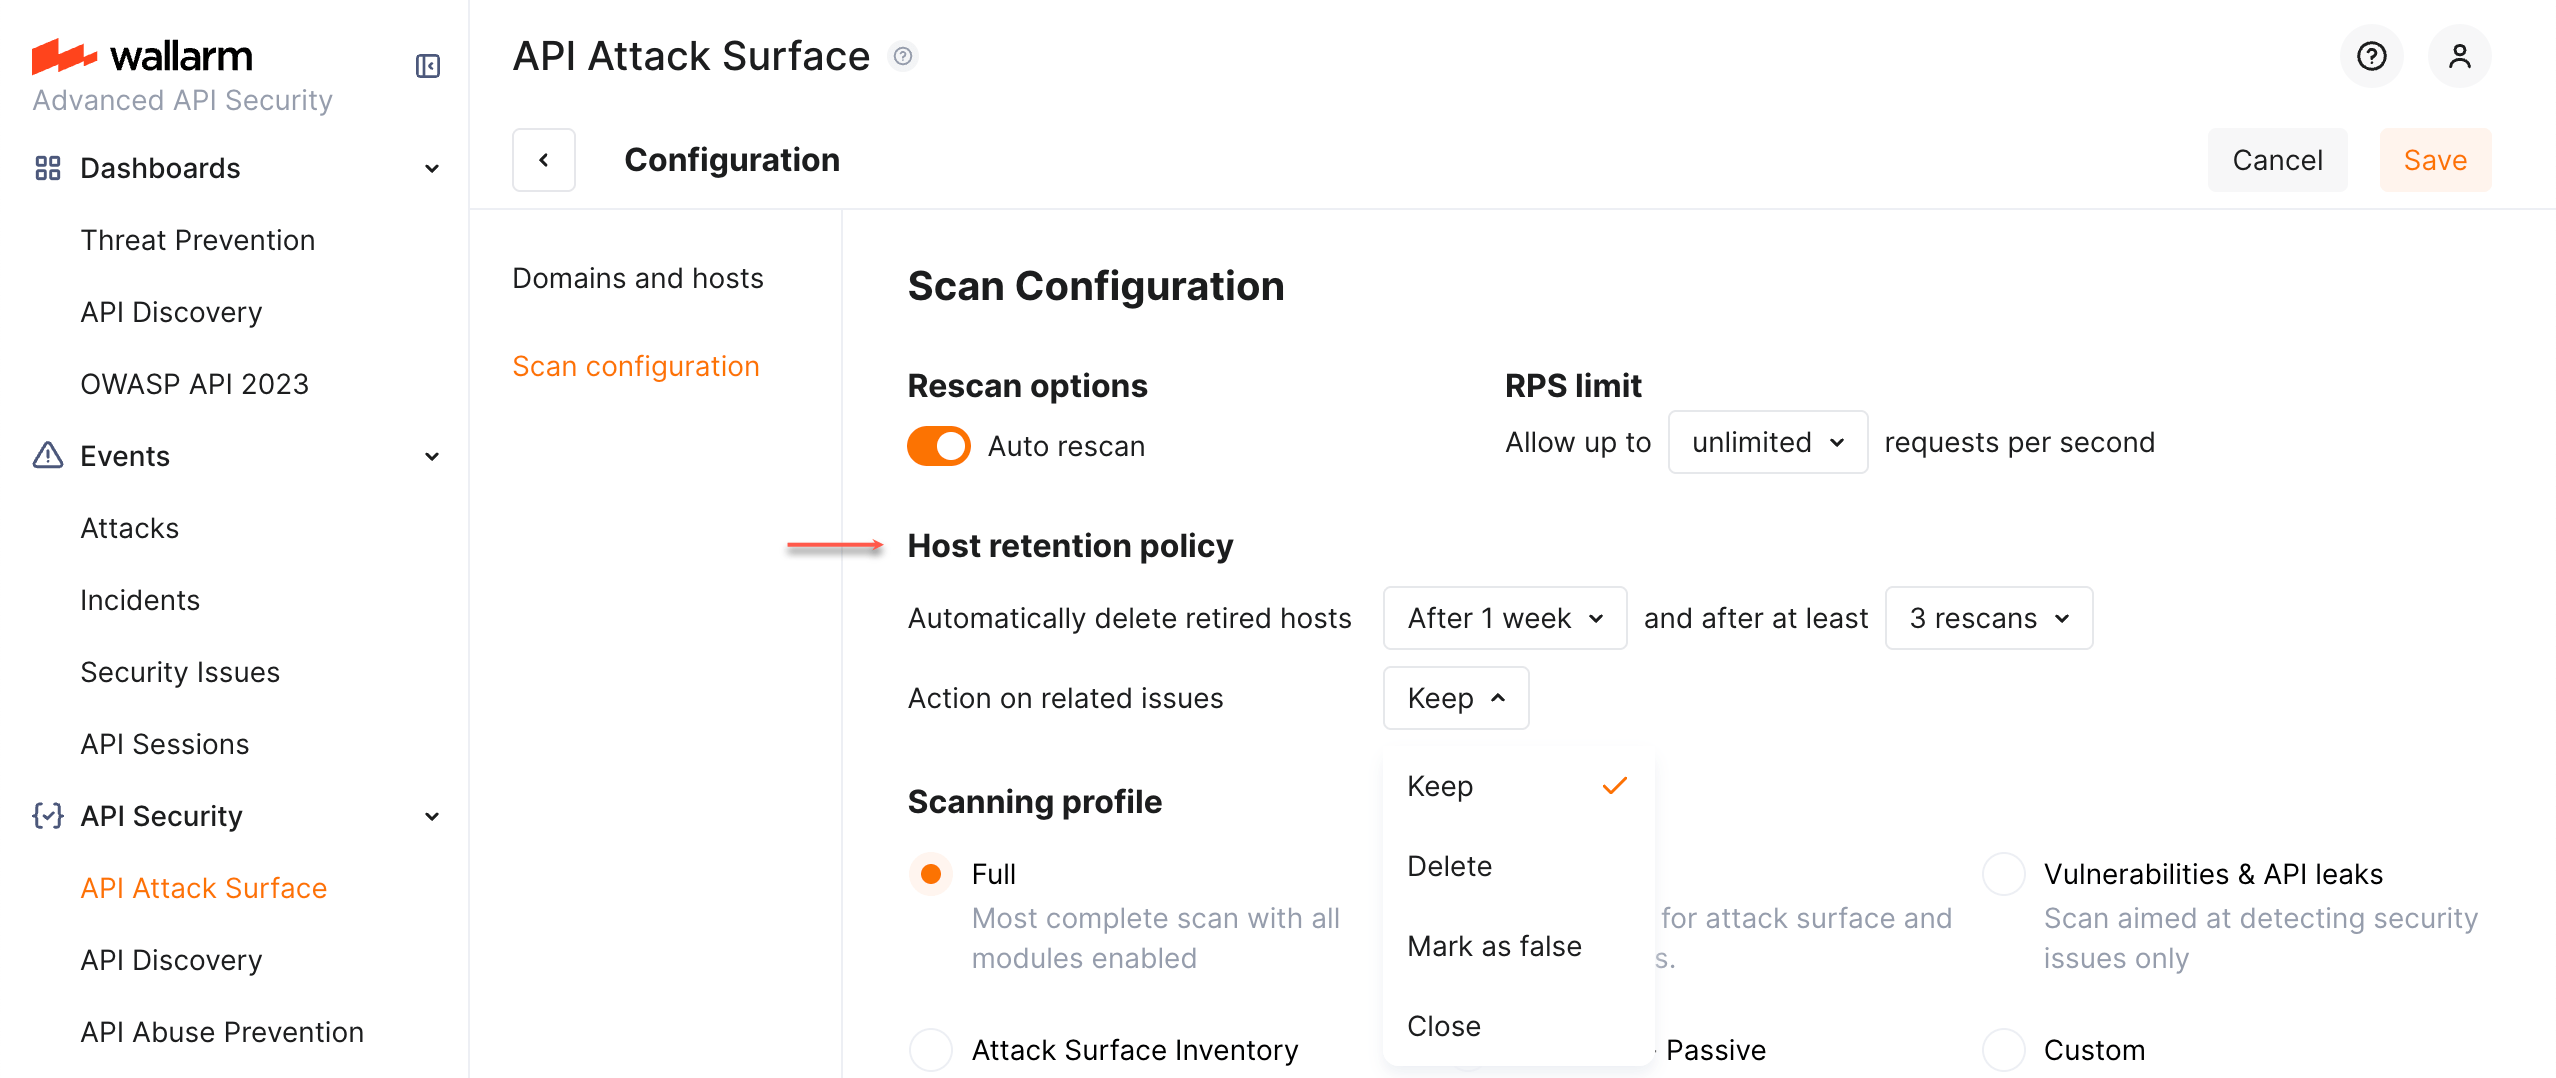Select the Attack Surface Inventory radio button
The image size is (2556, 1078).
point(931,1050)
